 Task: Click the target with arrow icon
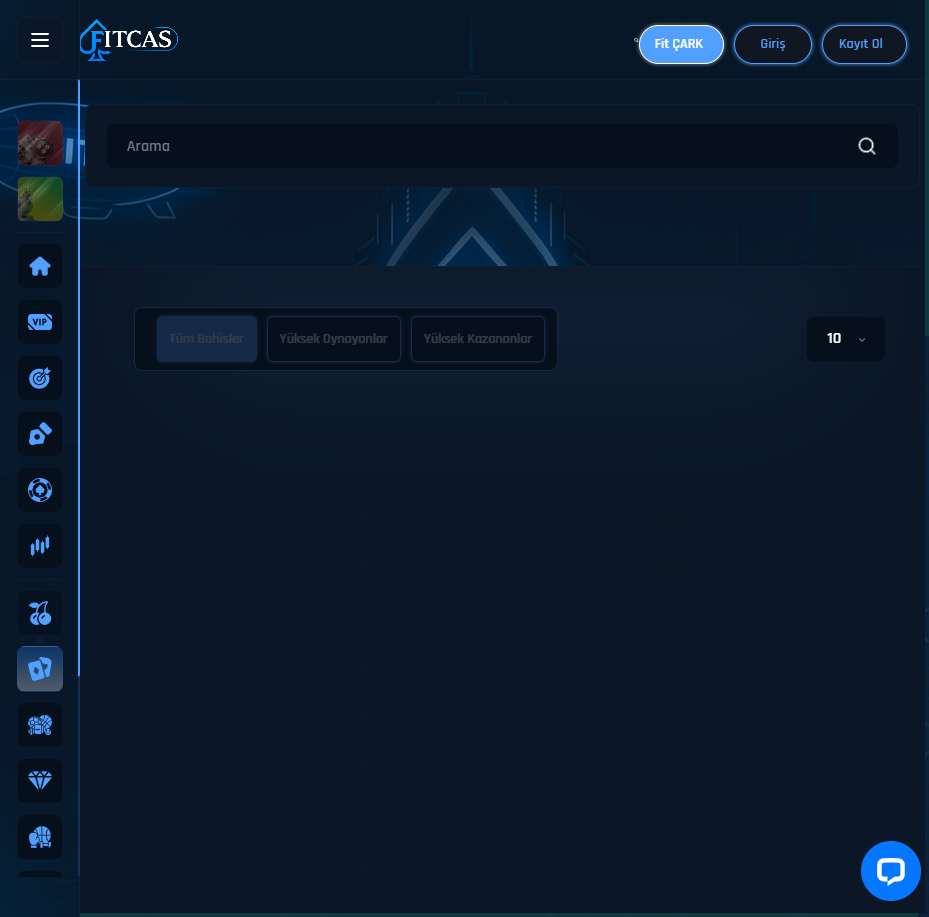[40, 378]
